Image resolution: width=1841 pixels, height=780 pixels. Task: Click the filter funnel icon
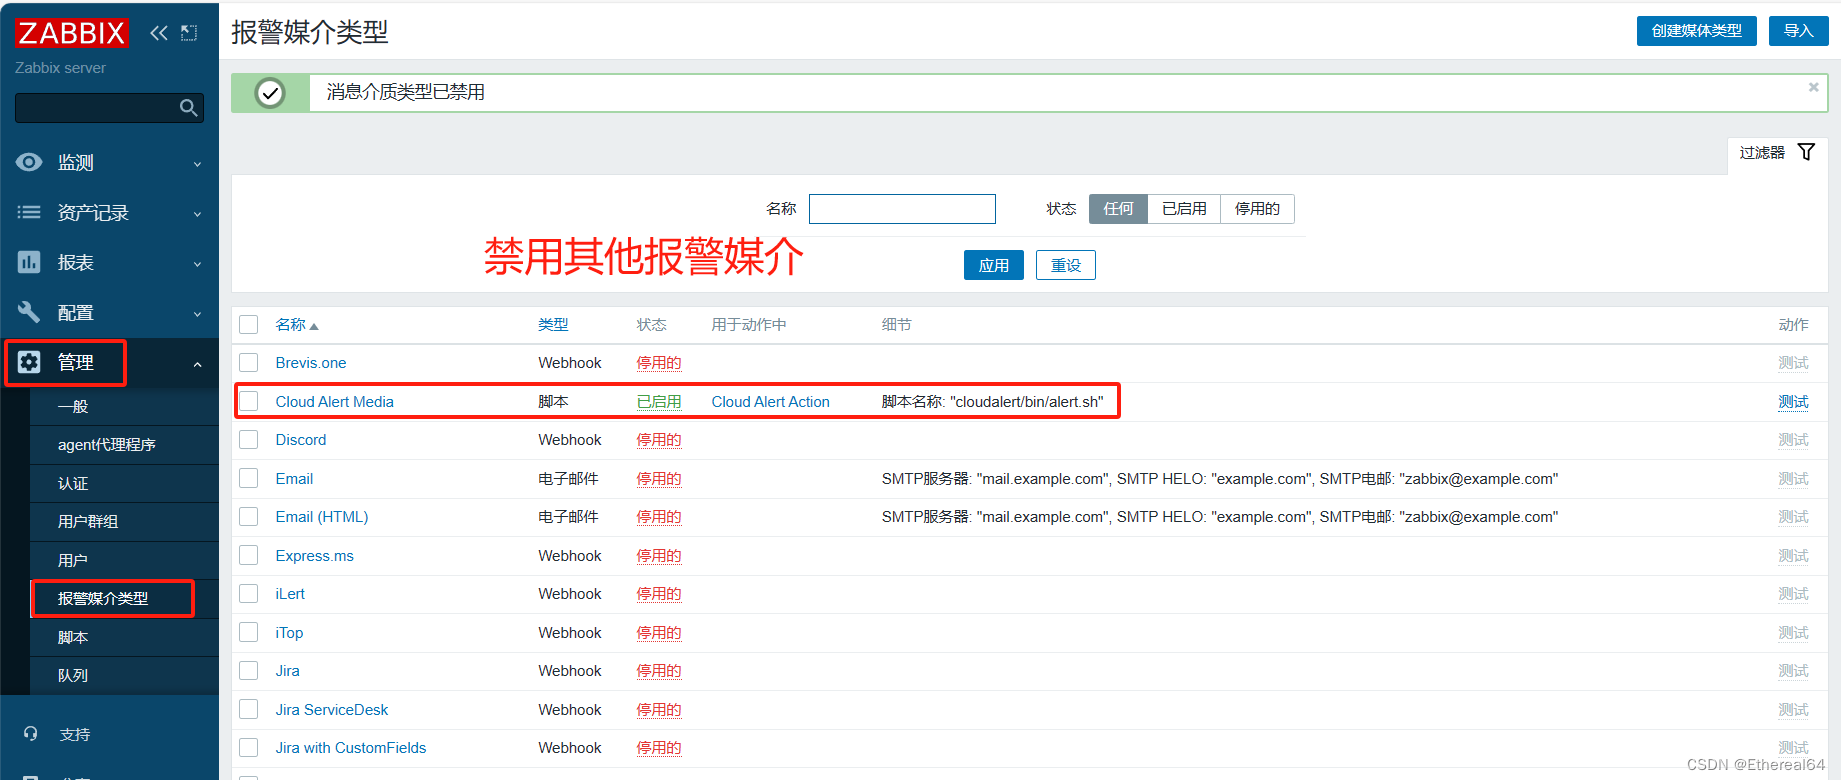[x=1806, y=152]
